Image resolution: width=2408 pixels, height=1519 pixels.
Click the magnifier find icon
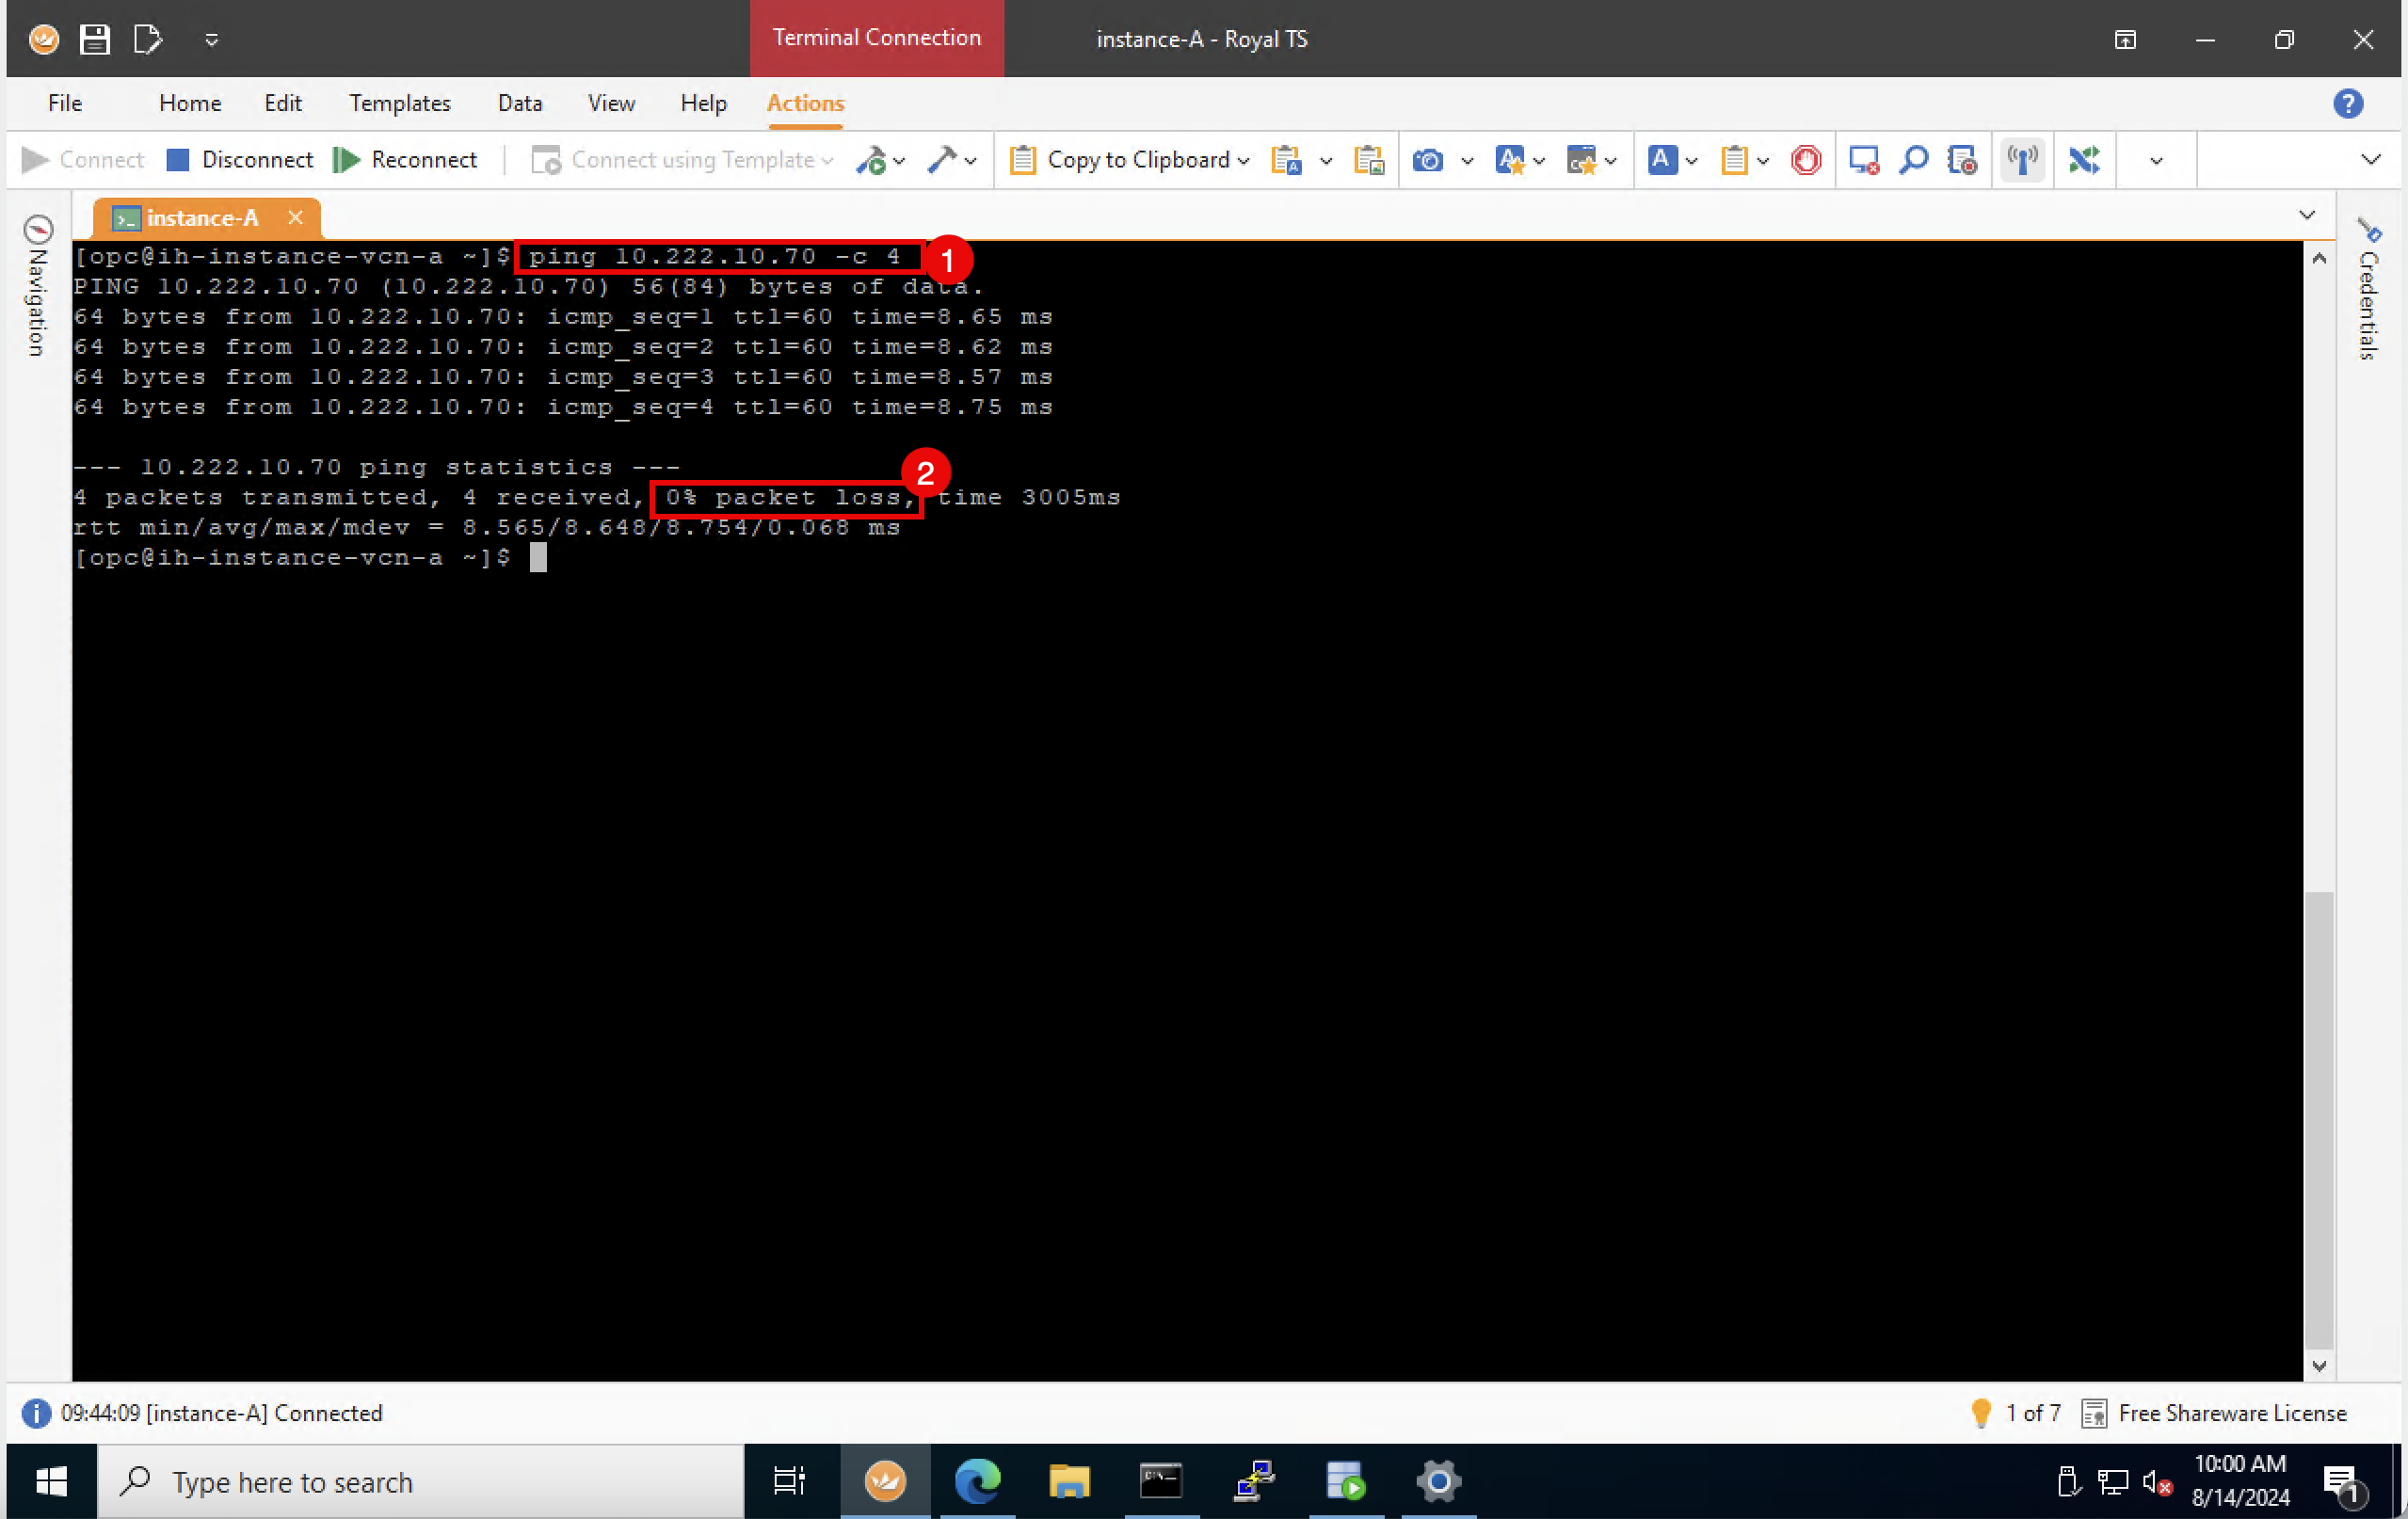(1913, 160)
